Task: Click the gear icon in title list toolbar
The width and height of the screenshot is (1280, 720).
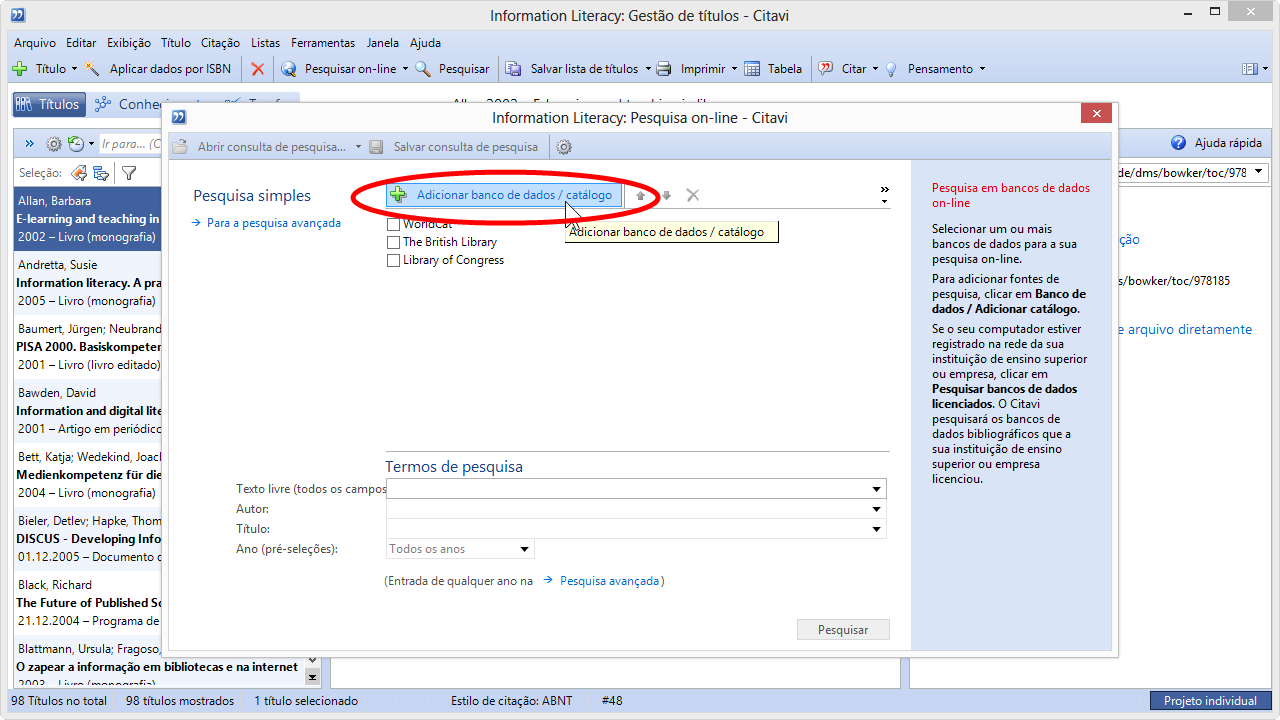Action: [54, 144]
